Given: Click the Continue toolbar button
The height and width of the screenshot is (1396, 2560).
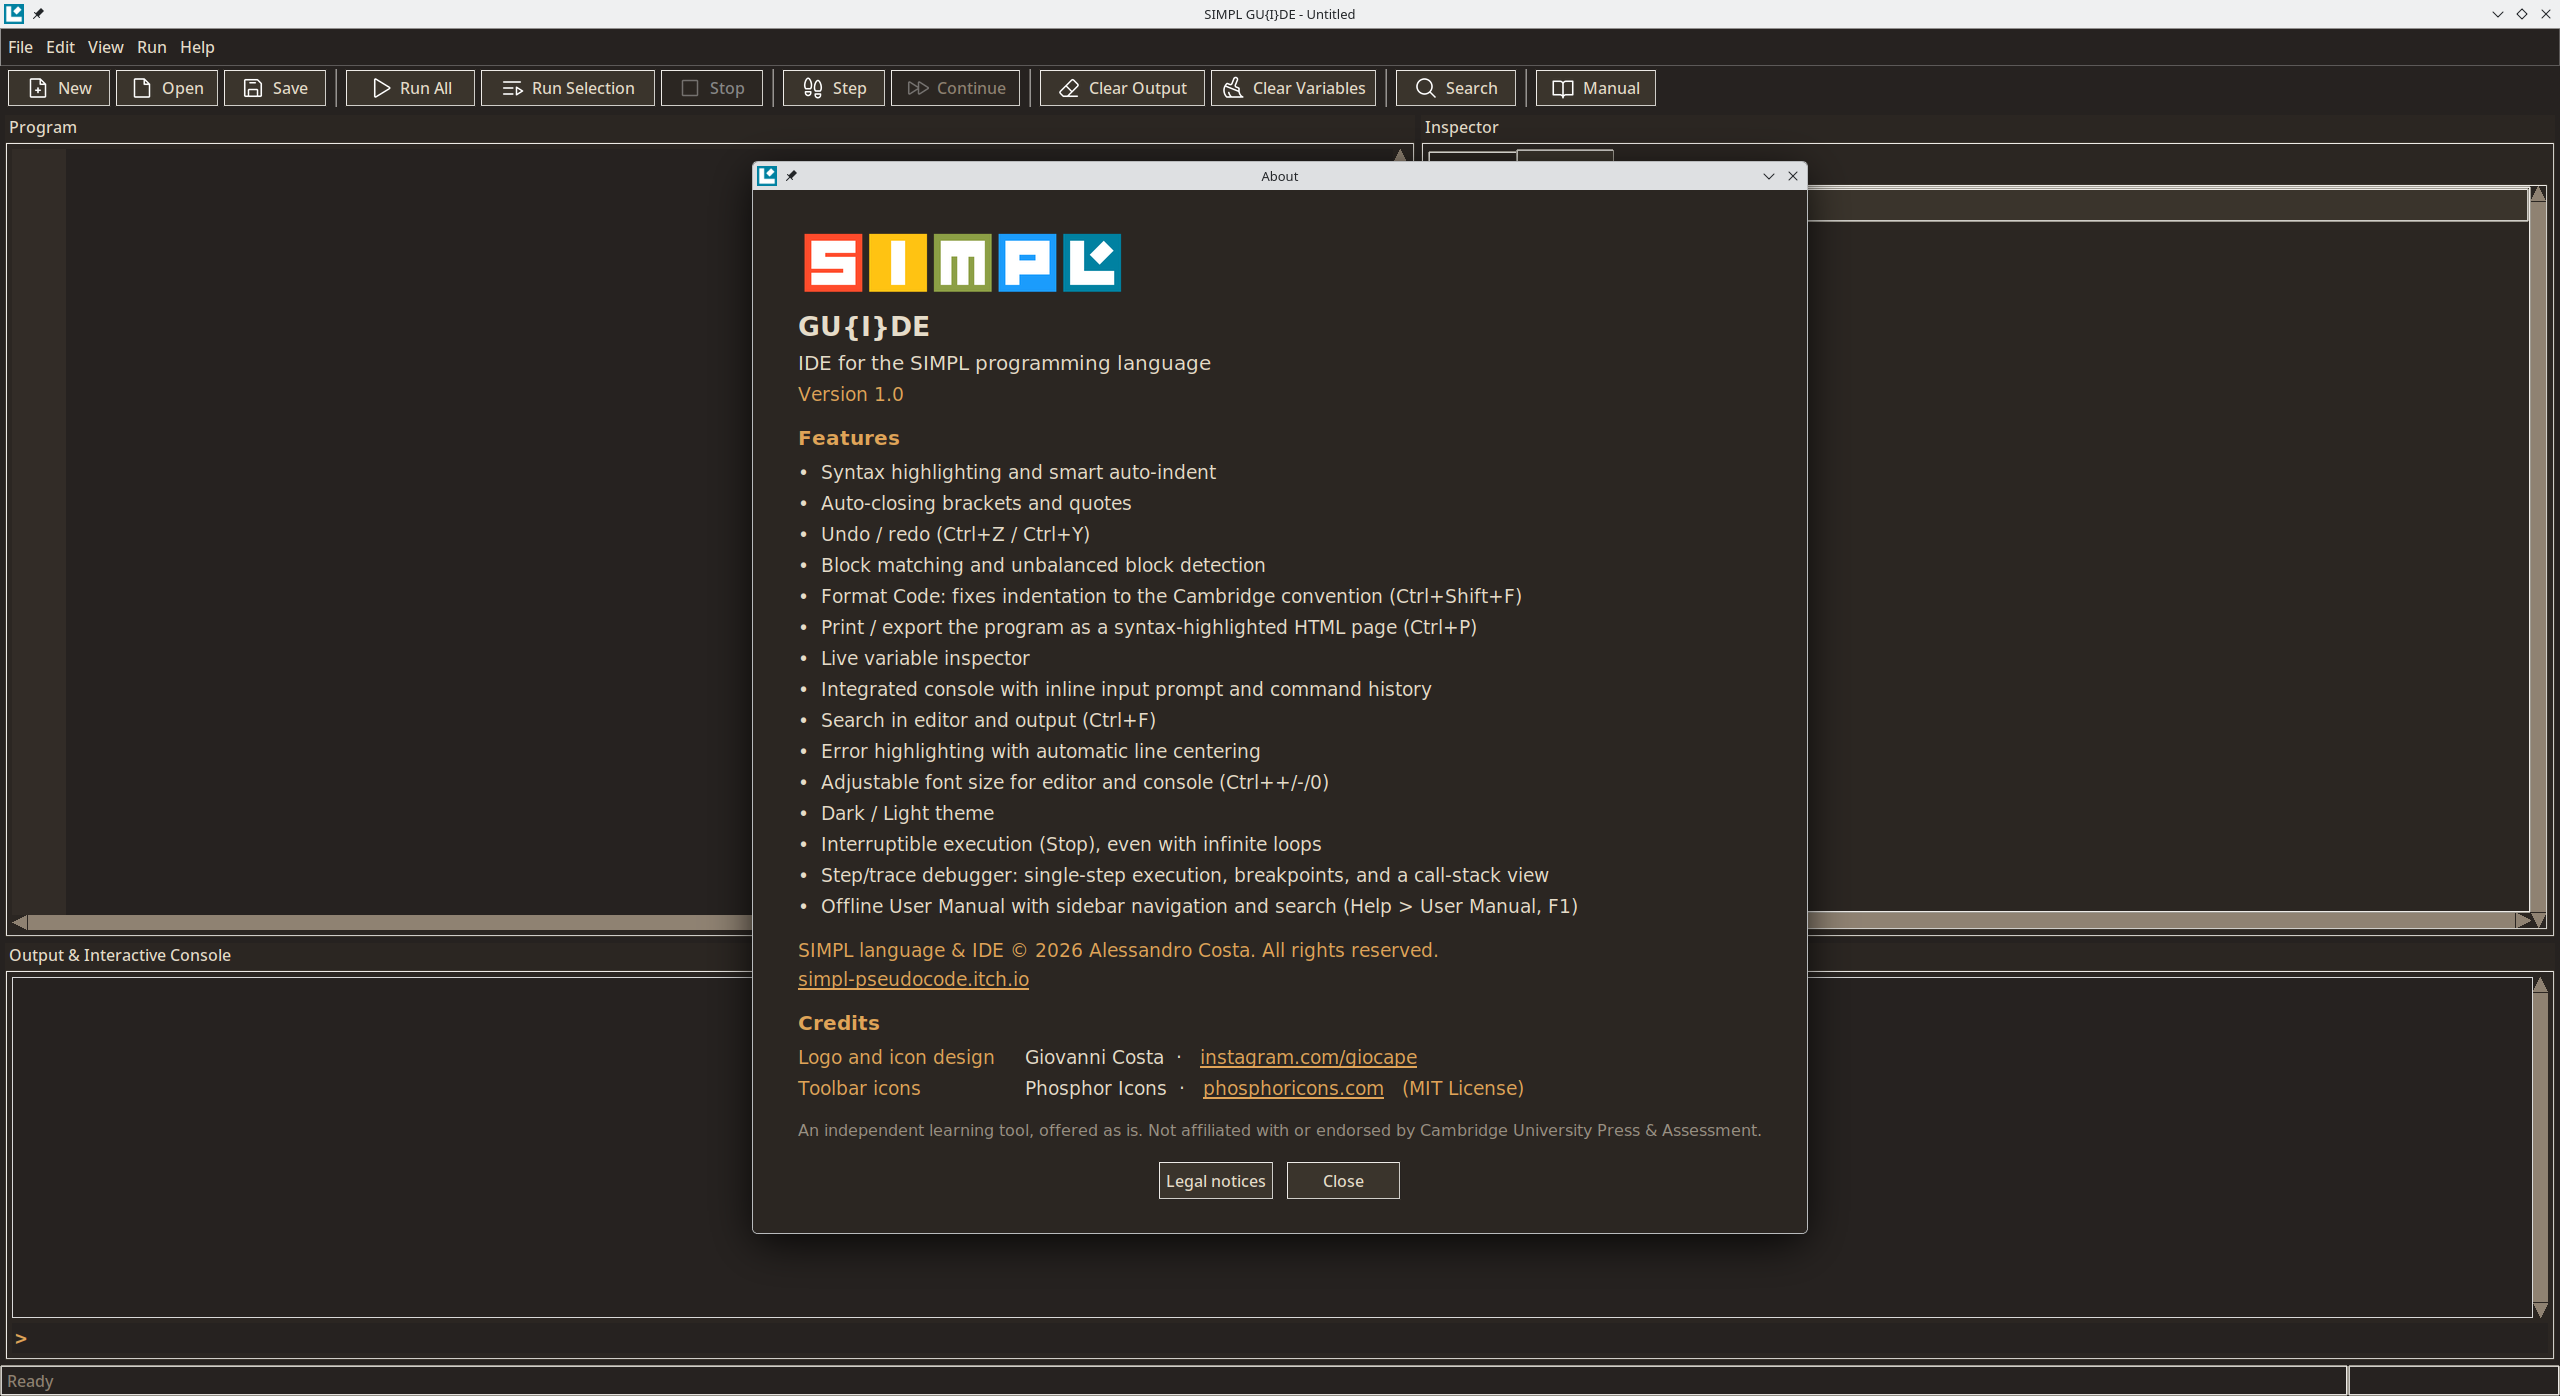Looking at the screenshot, I should (x=956, y=88).
